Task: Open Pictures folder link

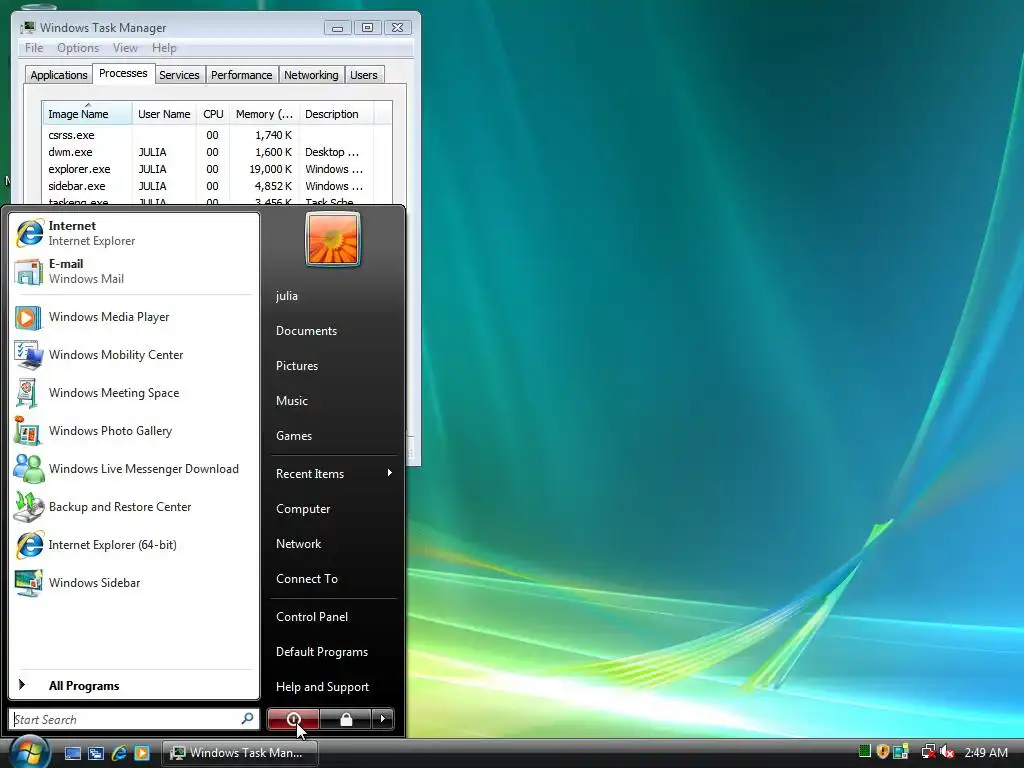Action: coord(333,366)
